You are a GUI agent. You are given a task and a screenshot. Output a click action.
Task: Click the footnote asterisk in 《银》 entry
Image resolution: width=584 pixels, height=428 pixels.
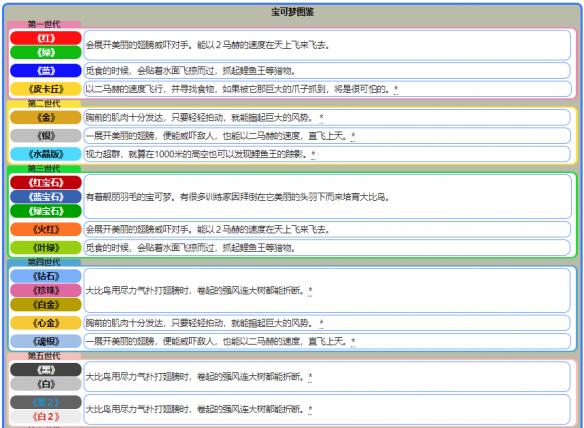click(x=353, y=136)
